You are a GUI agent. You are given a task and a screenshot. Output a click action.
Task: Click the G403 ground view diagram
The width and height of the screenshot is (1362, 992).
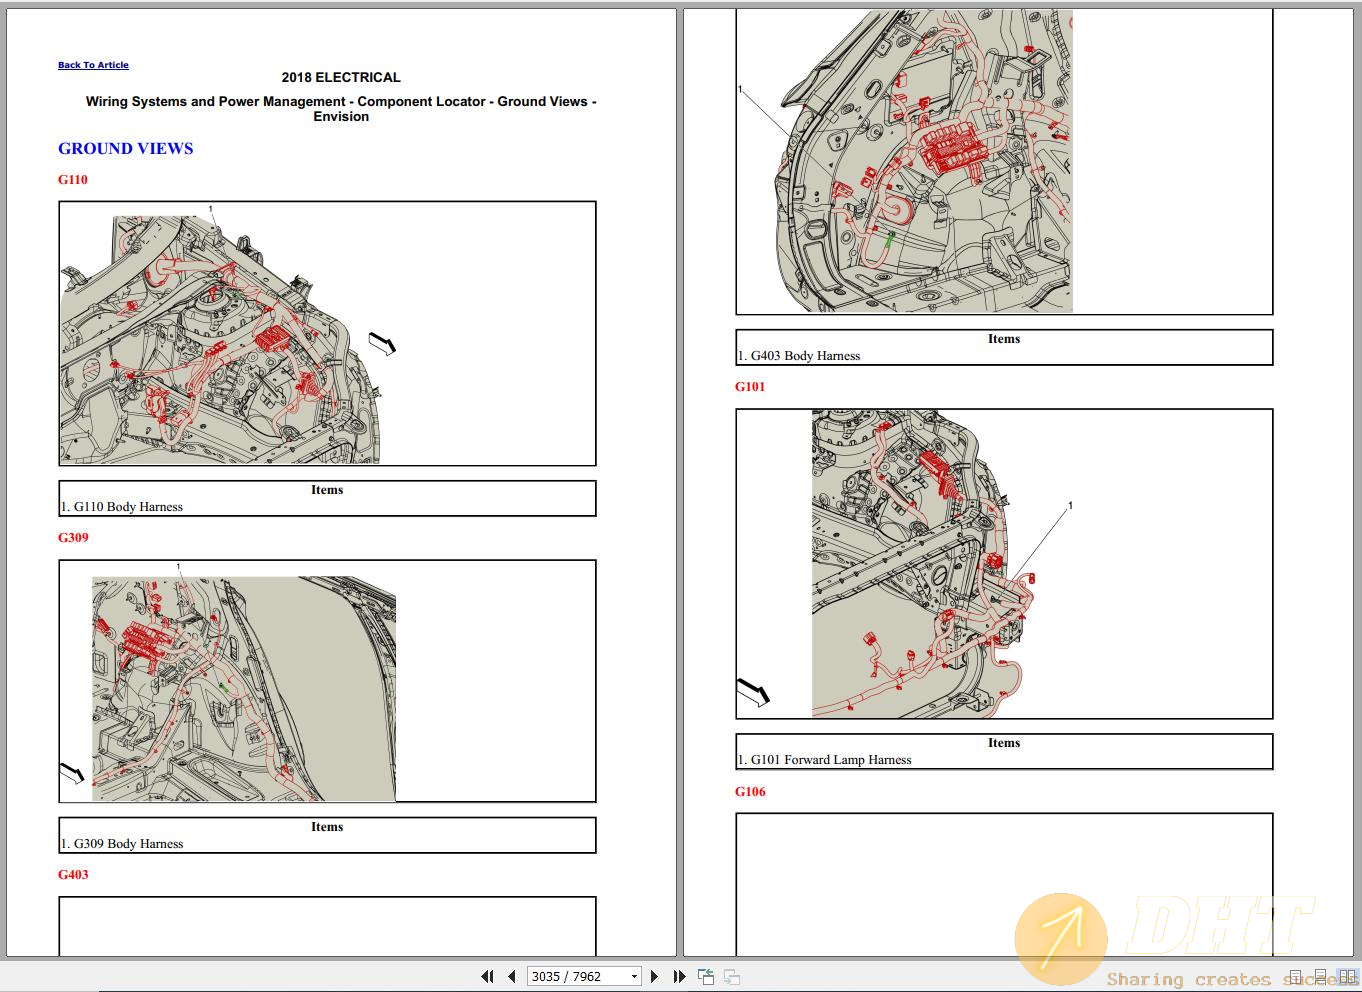click(x=1004, y=162)
